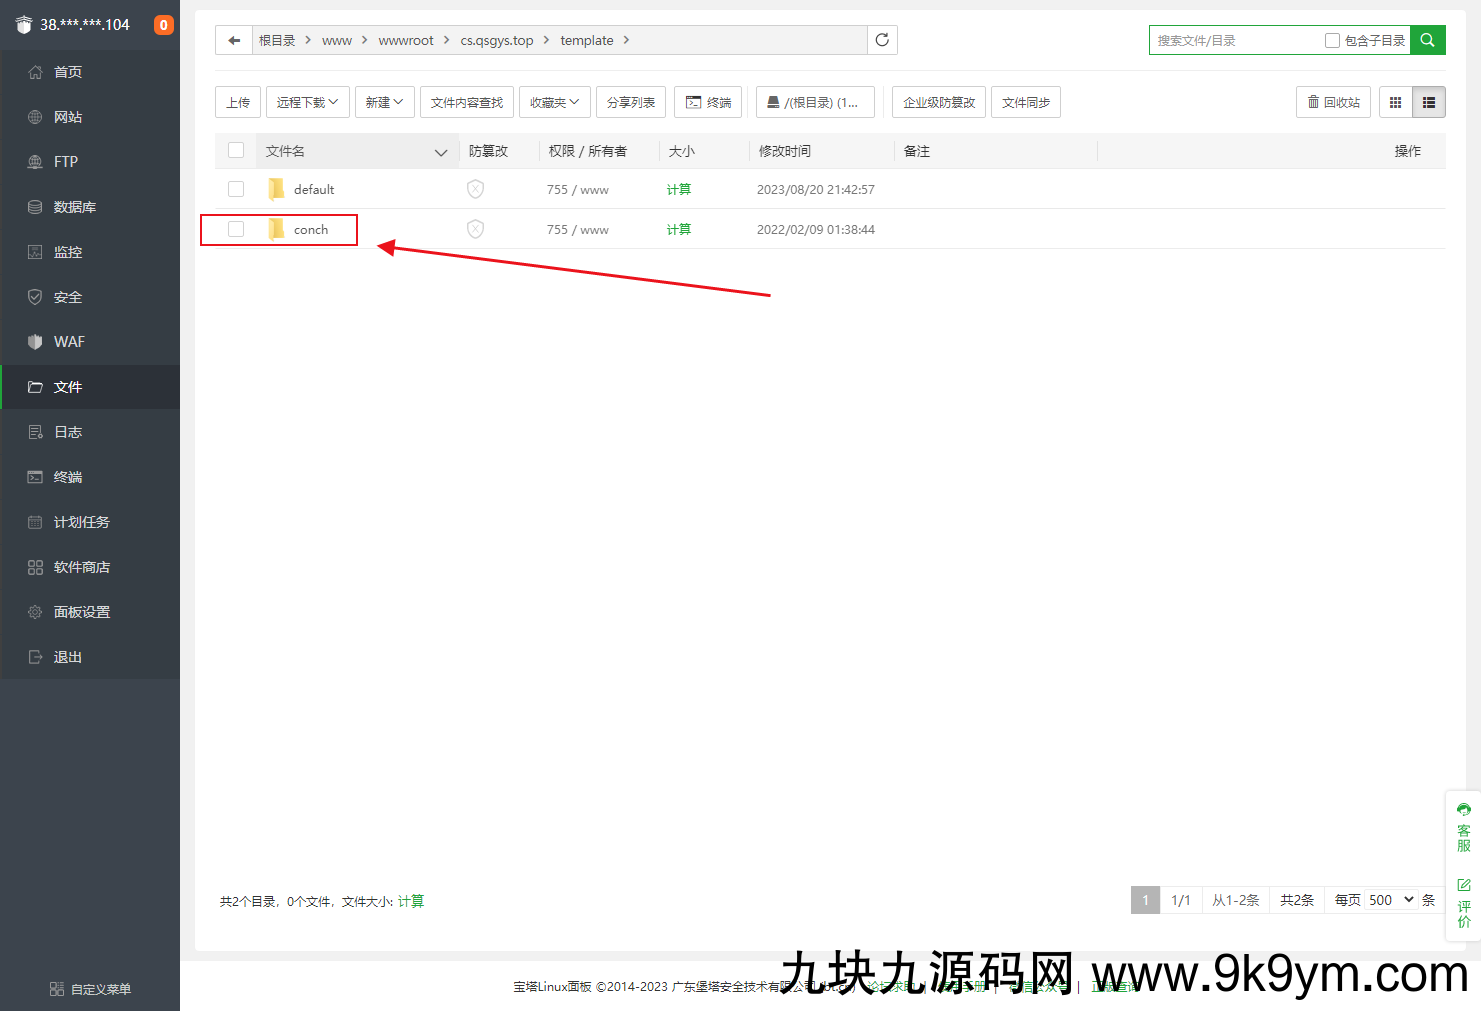The width and height of the screenshot is (1481, 1011).
Task: Click the green search magnifier button
Action: [x=1427, y=40]
